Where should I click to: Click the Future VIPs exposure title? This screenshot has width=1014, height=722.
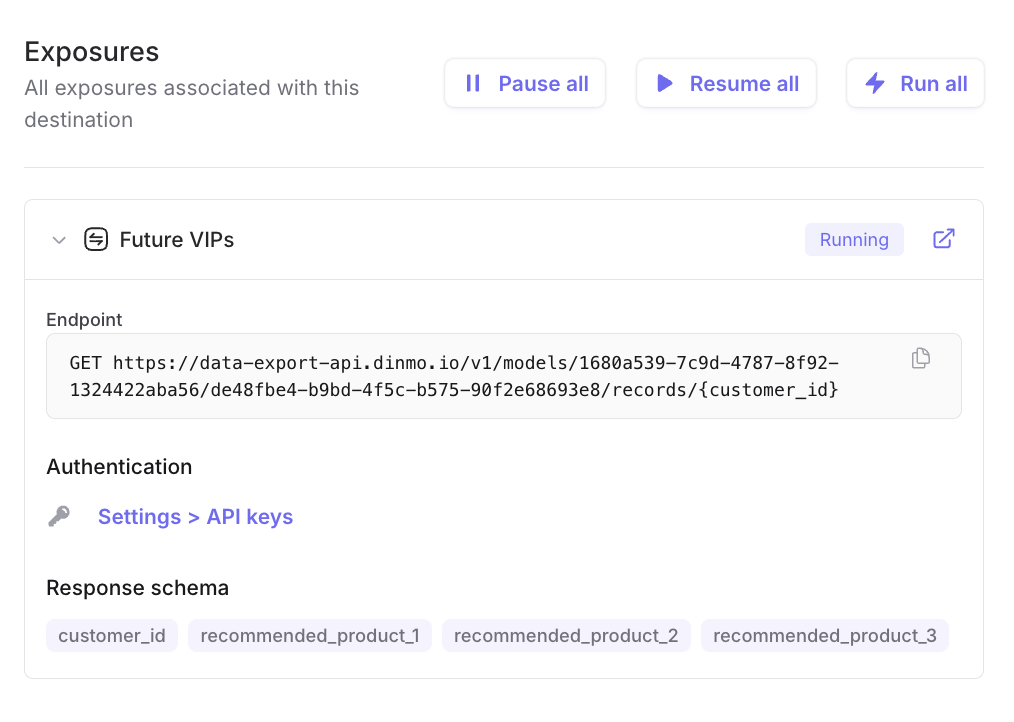[x=177, y=239]
